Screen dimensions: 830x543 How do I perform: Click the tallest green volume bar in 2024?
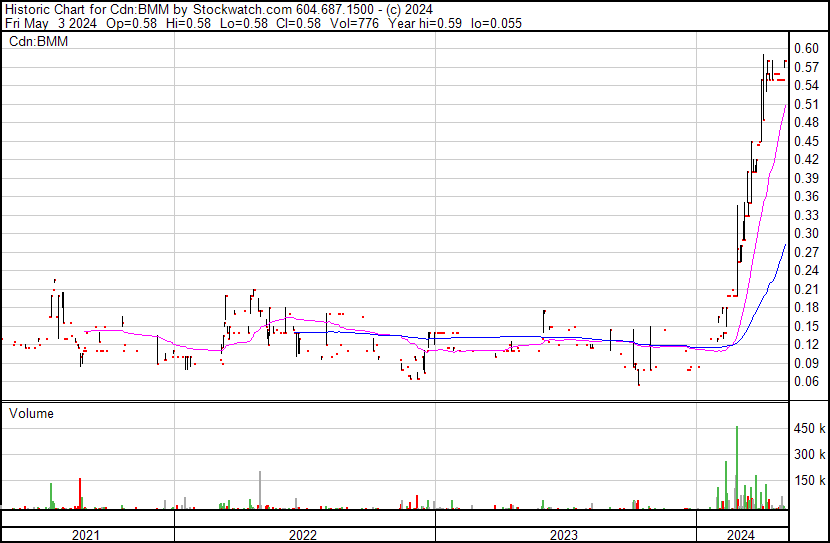pyautogui.click(x=737, y=467)
